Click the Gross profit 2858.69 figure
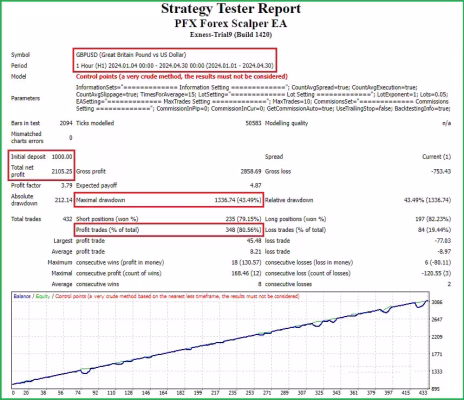 251,171
